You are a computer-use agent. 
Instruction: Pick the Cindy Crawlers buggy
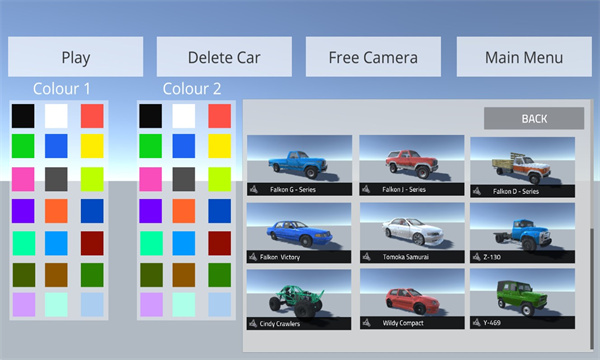[299, 300]
